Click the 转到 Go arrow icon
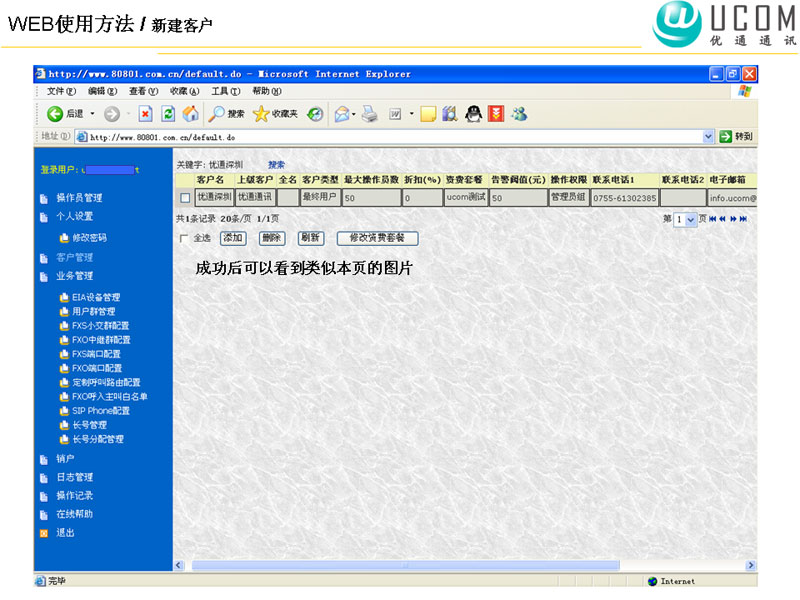This screenshot has height=600, width=800. click(x=726, y=137)
